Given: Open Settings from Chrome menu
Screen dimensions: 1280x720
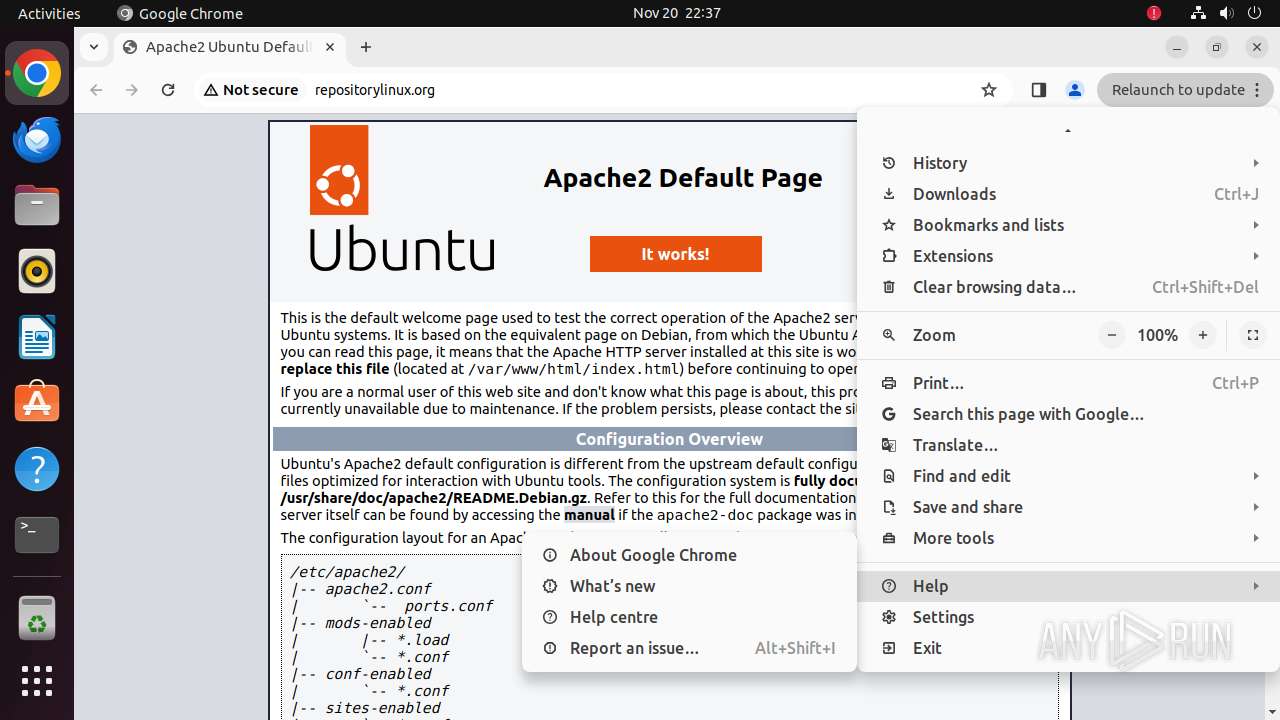Looking at the screenshot, I should [x=1069, y=617].
